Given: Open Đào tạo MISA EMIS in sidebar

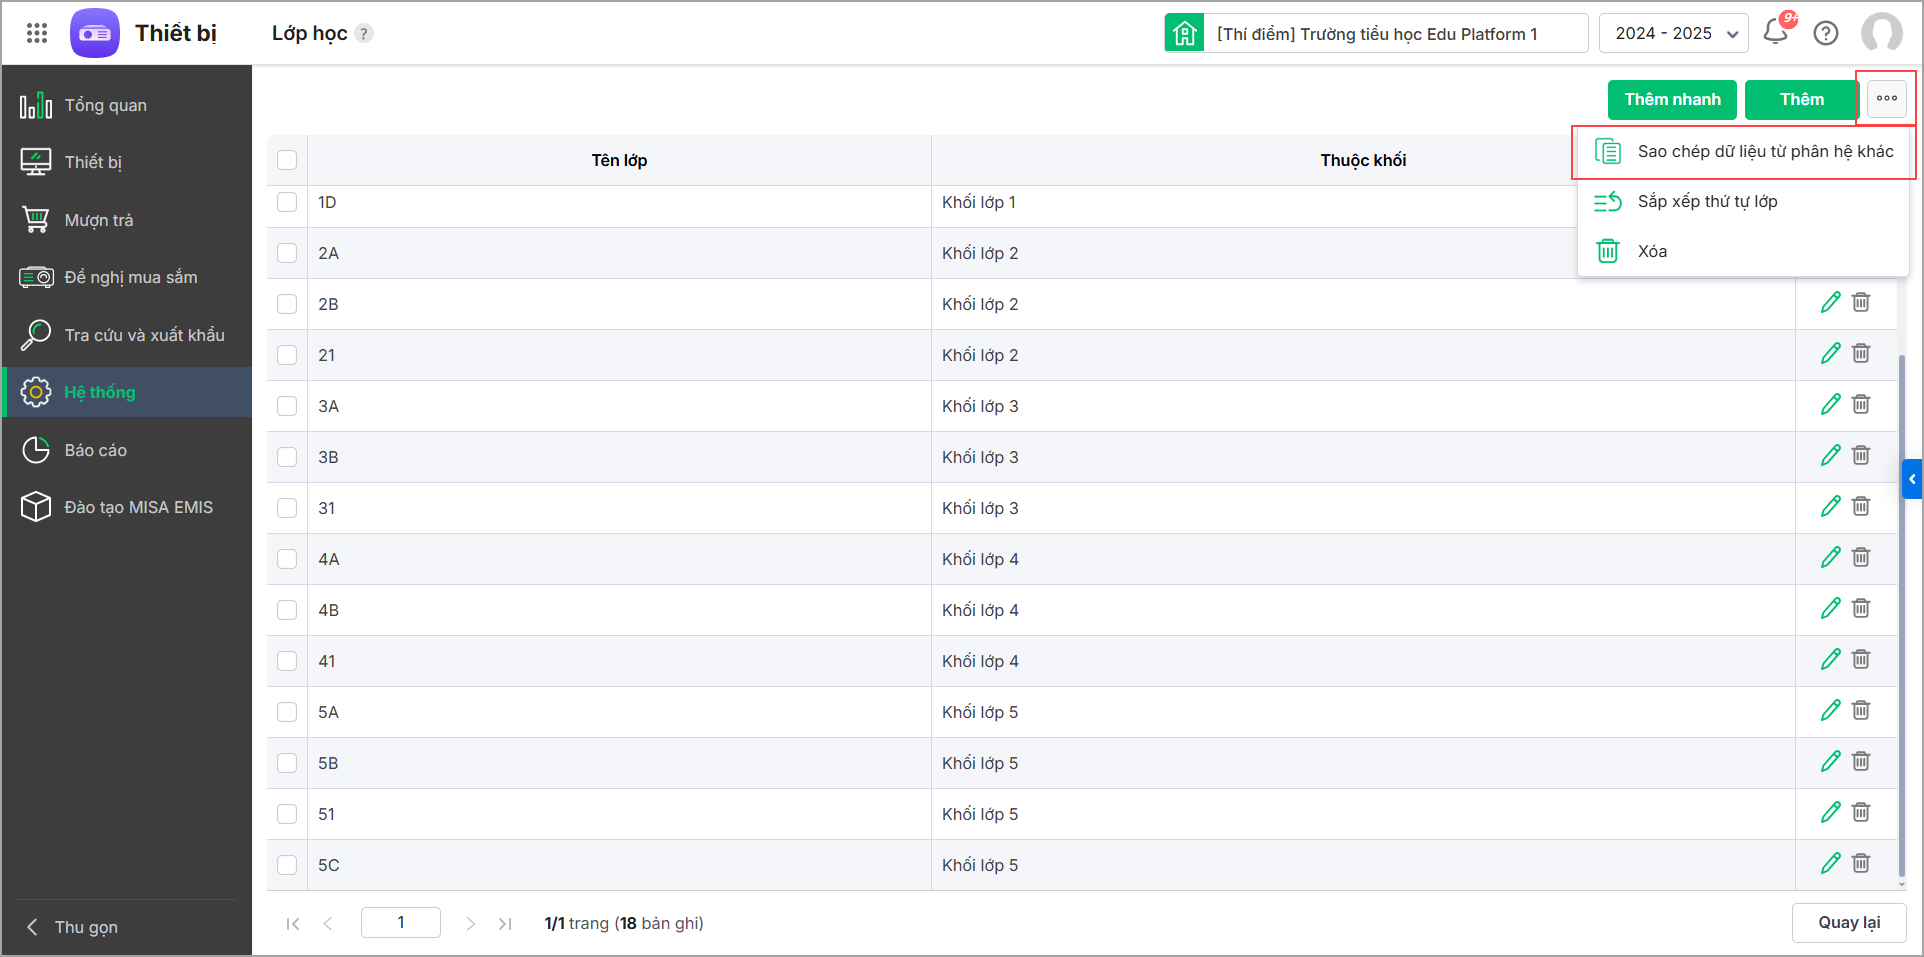Looking at the screenshot, I should [127, 507].
